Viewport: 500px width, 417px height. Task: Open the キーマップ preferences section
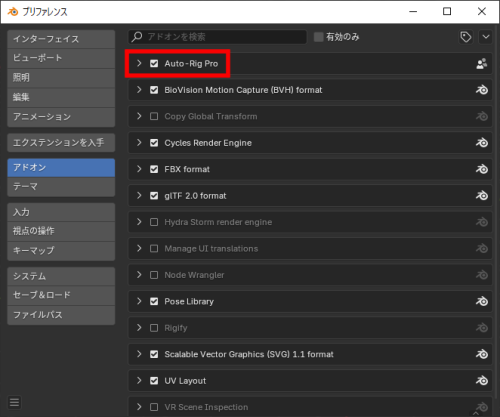[x=61, y=250]
